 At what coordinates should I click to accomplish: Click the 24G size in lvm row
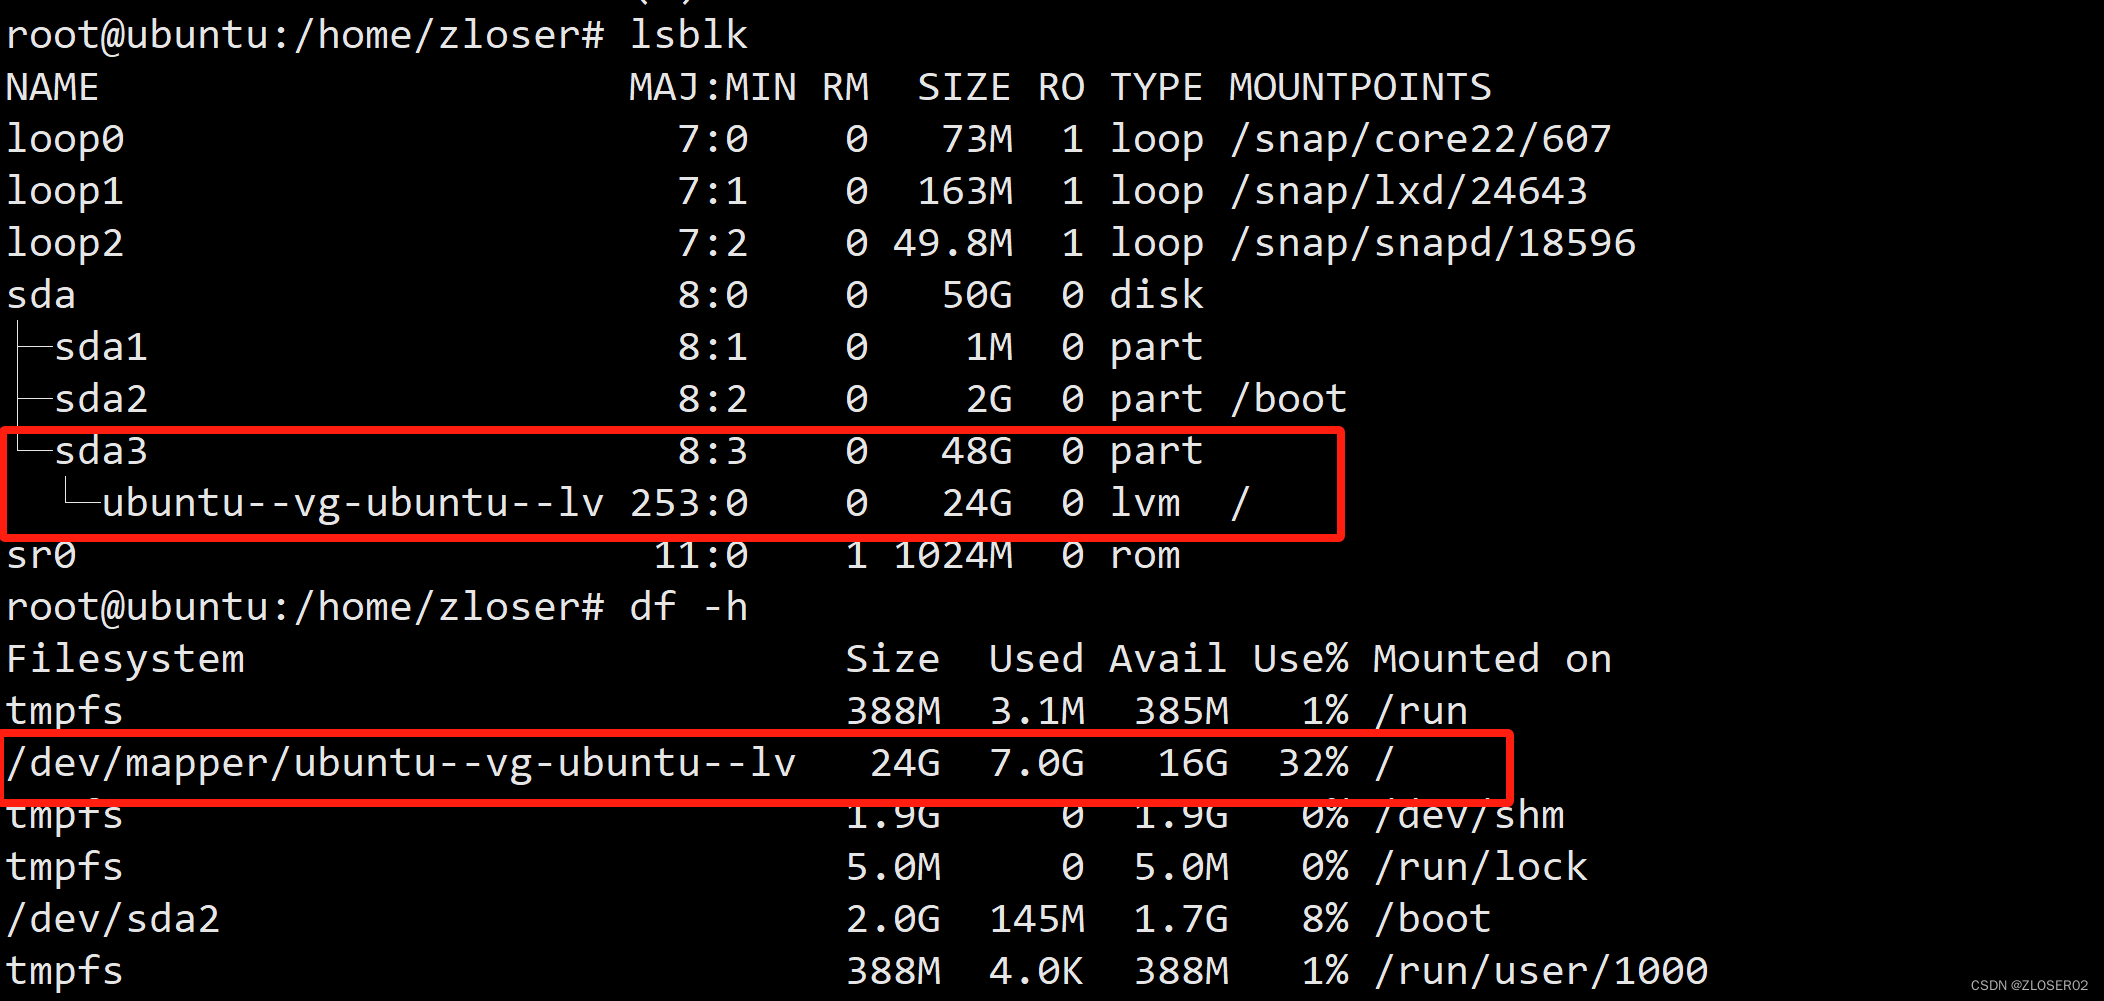[x=977, y=503]
